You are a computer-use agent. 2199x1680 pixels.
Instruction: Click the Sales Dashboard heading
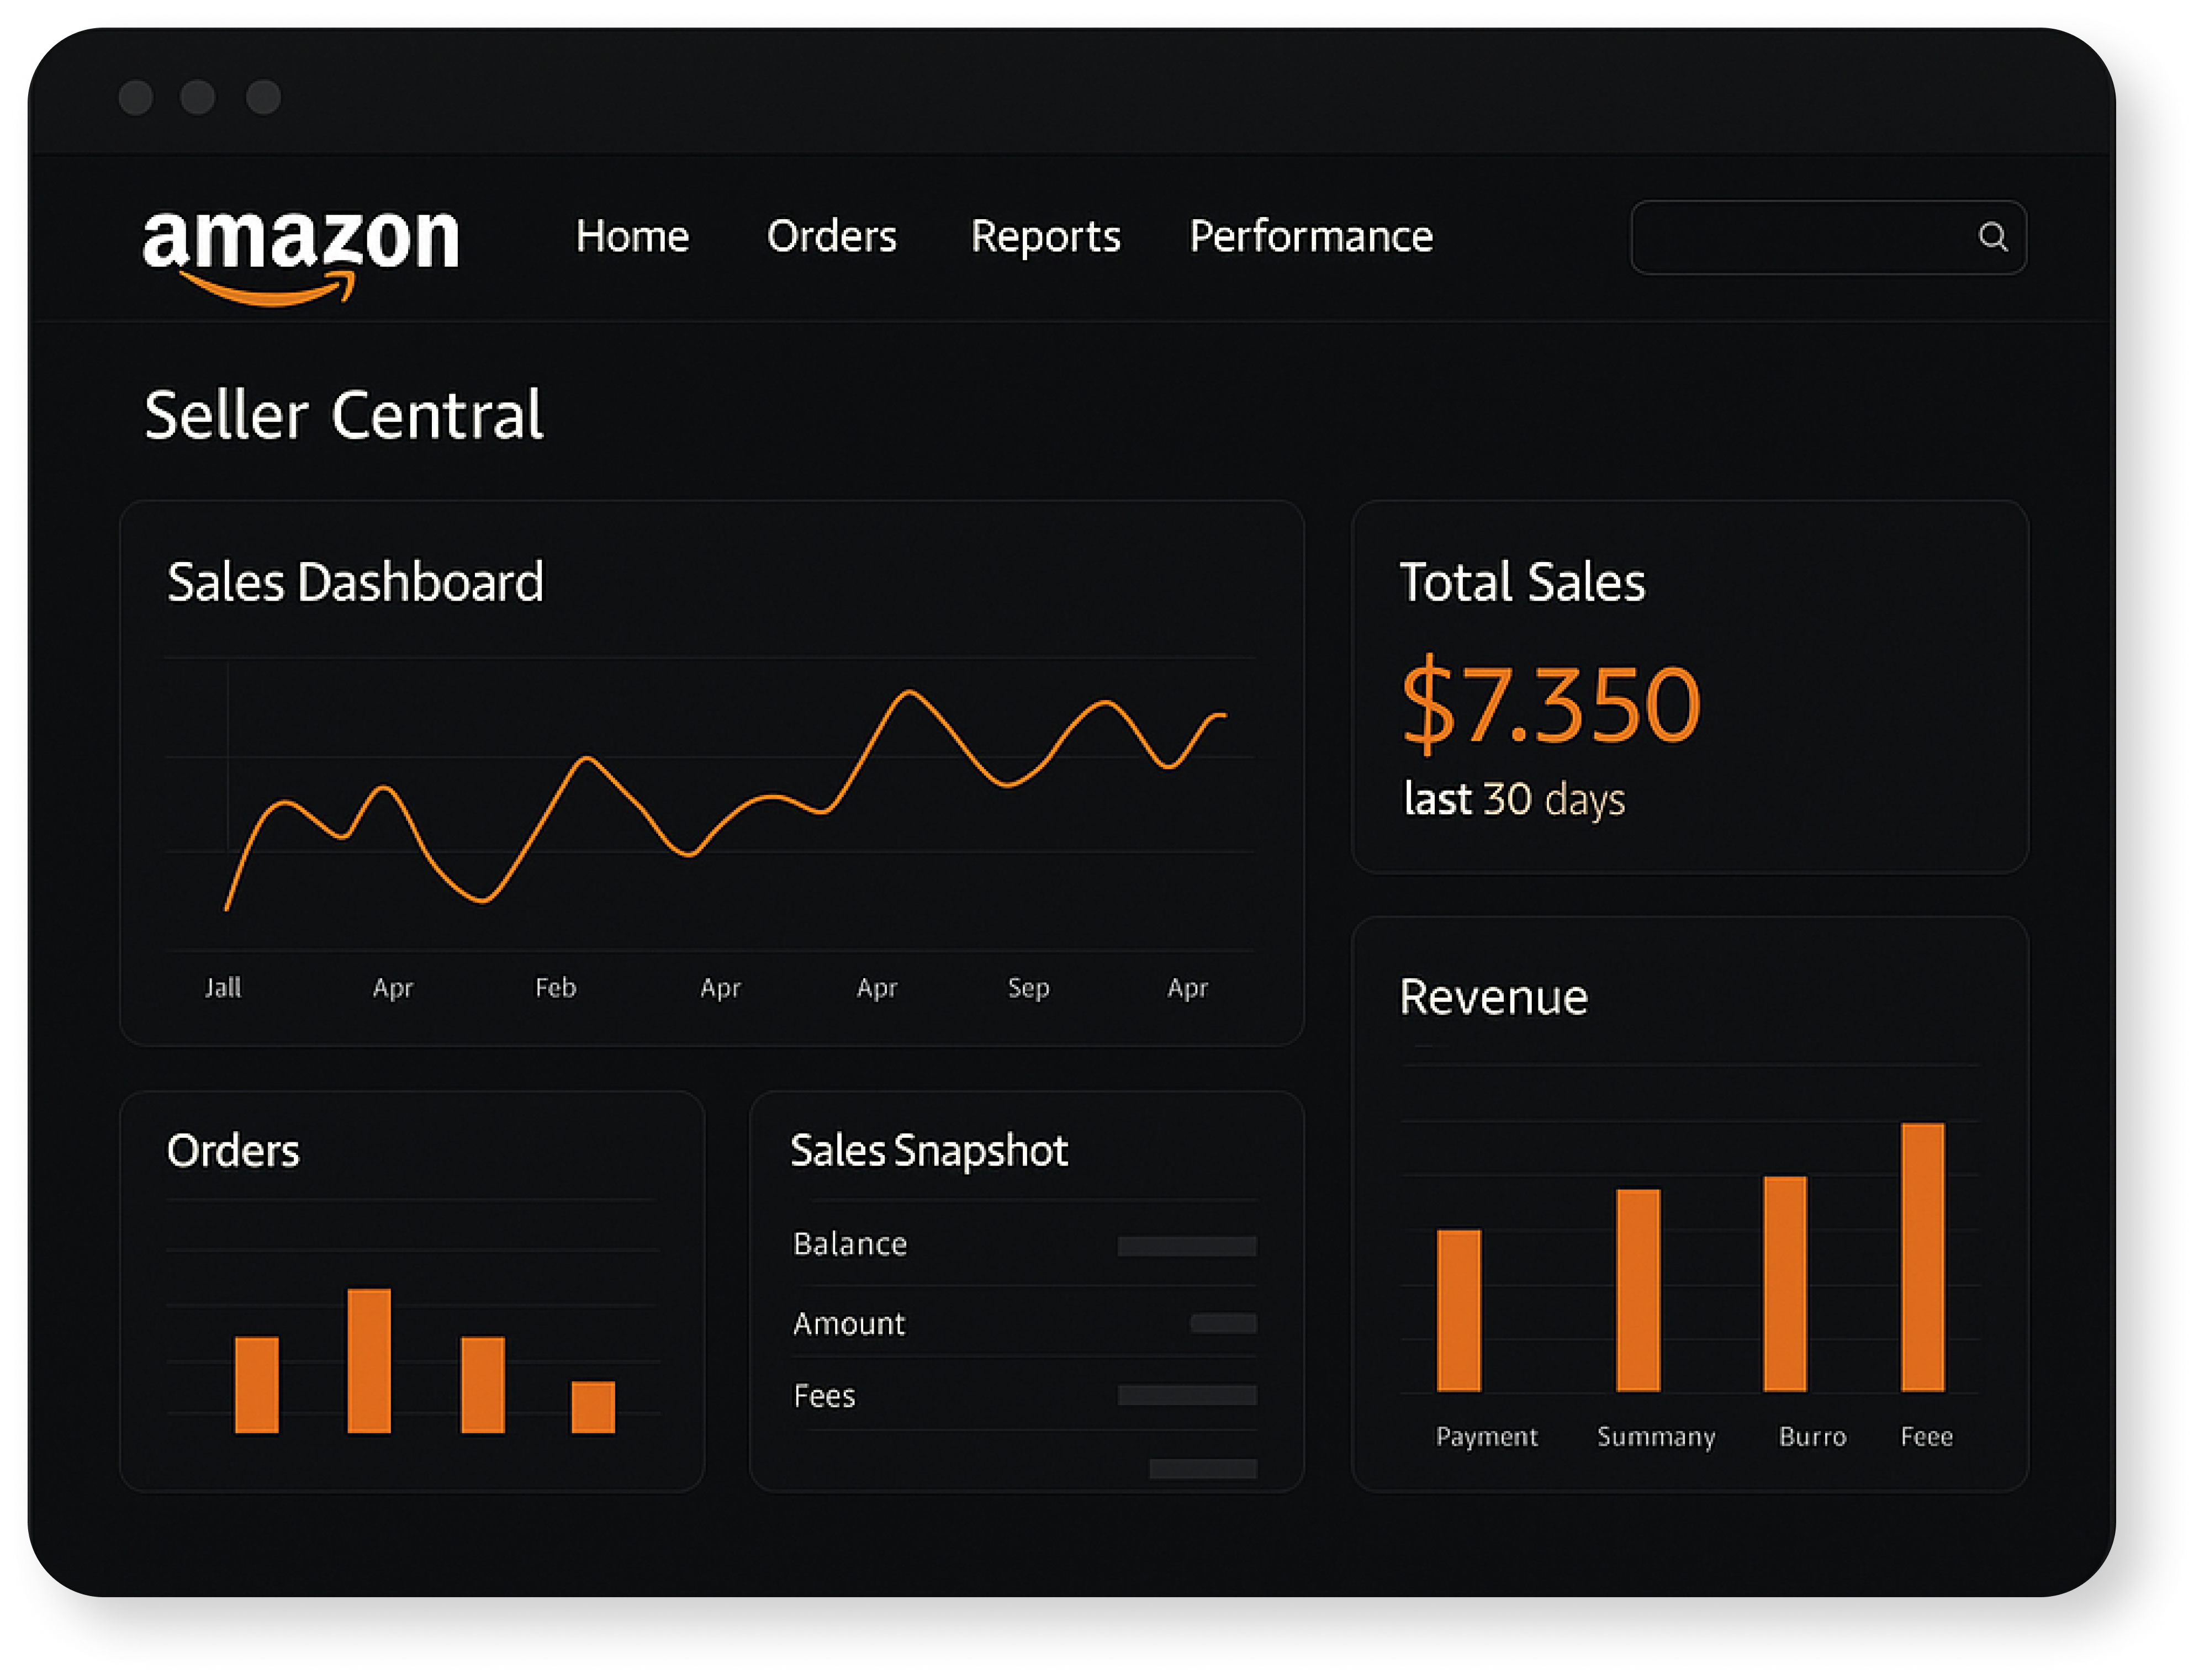355,582
